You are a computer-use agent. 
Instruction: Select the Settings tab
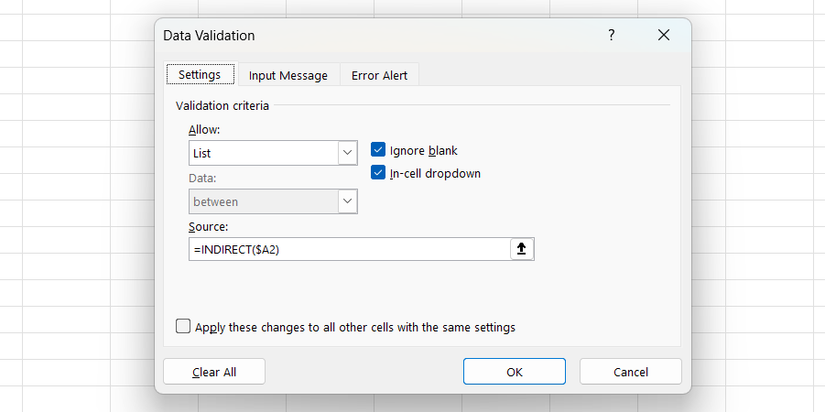(x=200, y=75)
